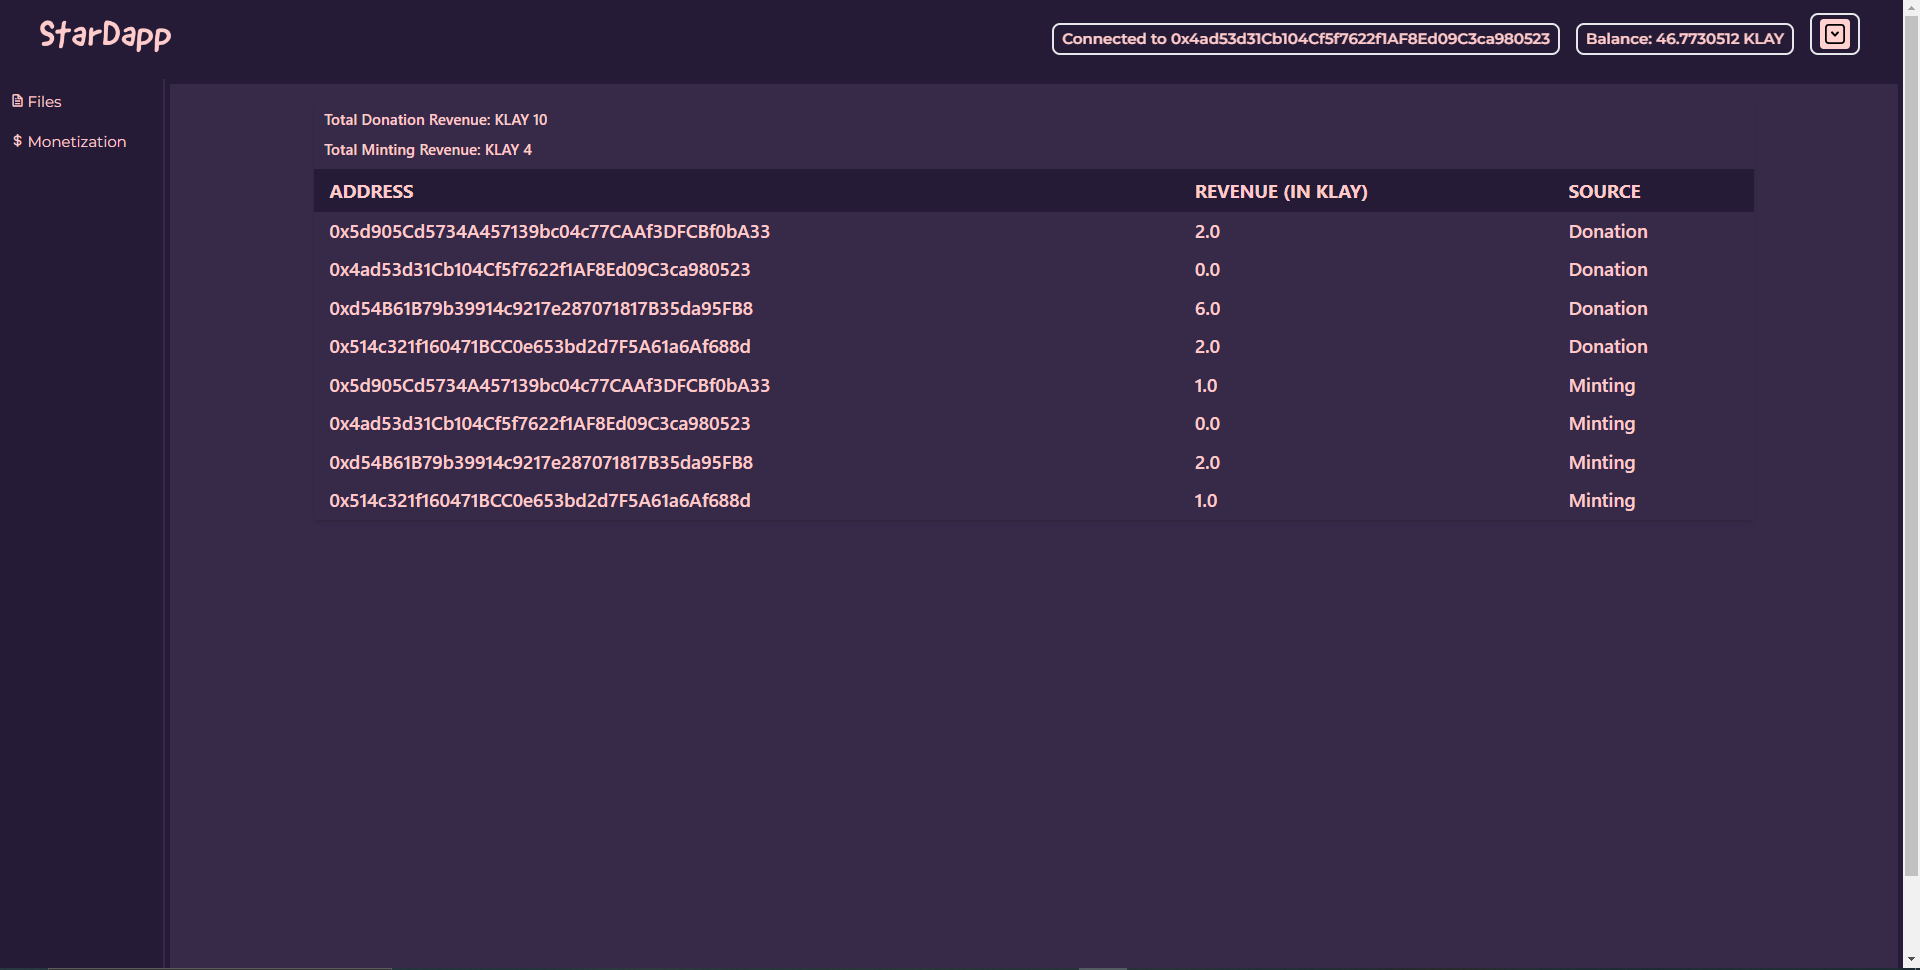Select Total Donation Revenue: KLAY 10 text
The width and height of the screenshot is (1920, 970).
(x=435, y=120)
